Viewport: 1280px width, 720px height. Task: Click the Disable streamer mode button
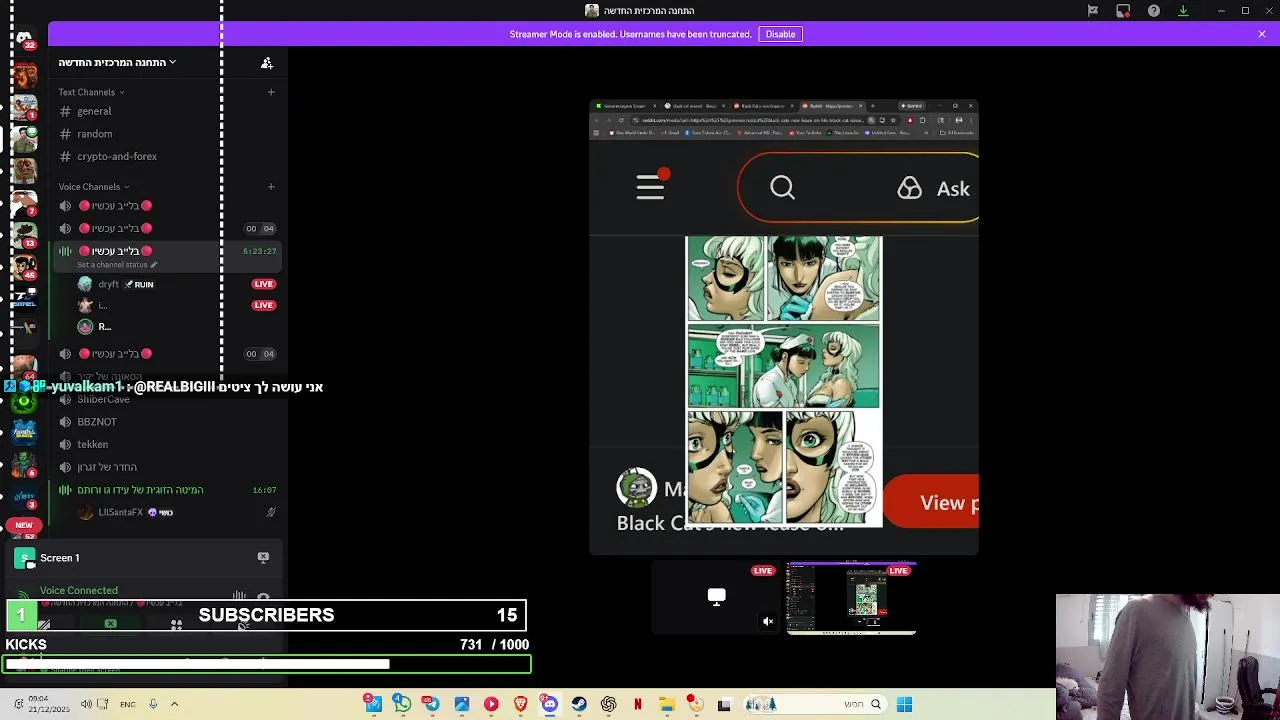click(780, 34)
